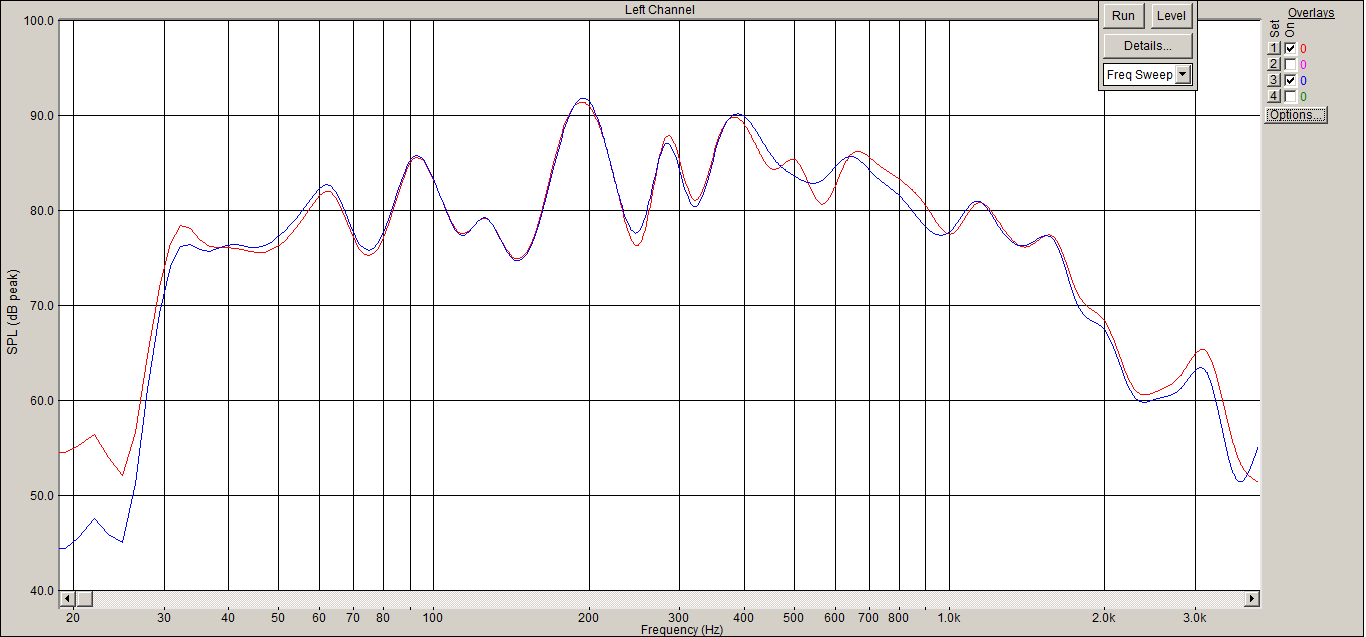Image resolution: width=1366 pixels, height=637 pixels.
Task: Click the red 0 overlay color value
Action: (x=1303, y=49)
